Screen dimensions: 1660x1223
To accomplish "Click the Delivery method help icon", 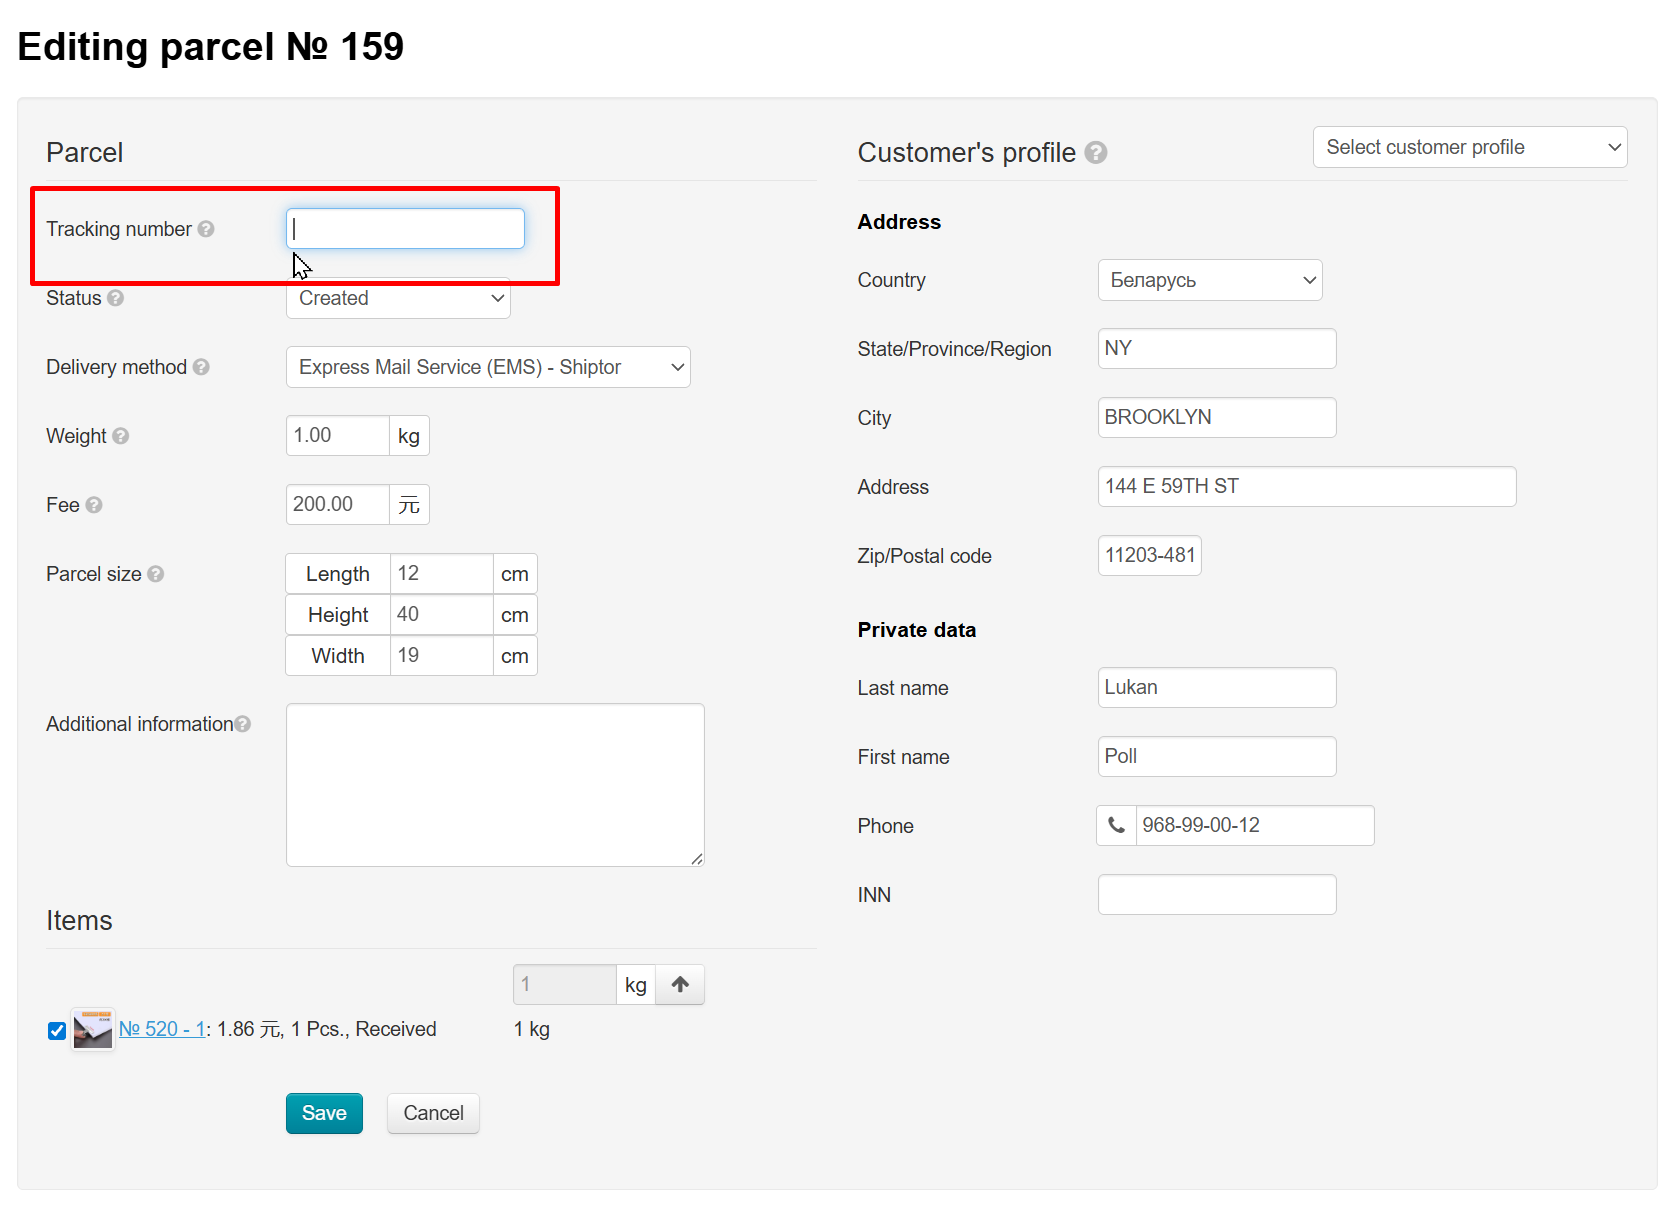I will click(x=201, y=367).
